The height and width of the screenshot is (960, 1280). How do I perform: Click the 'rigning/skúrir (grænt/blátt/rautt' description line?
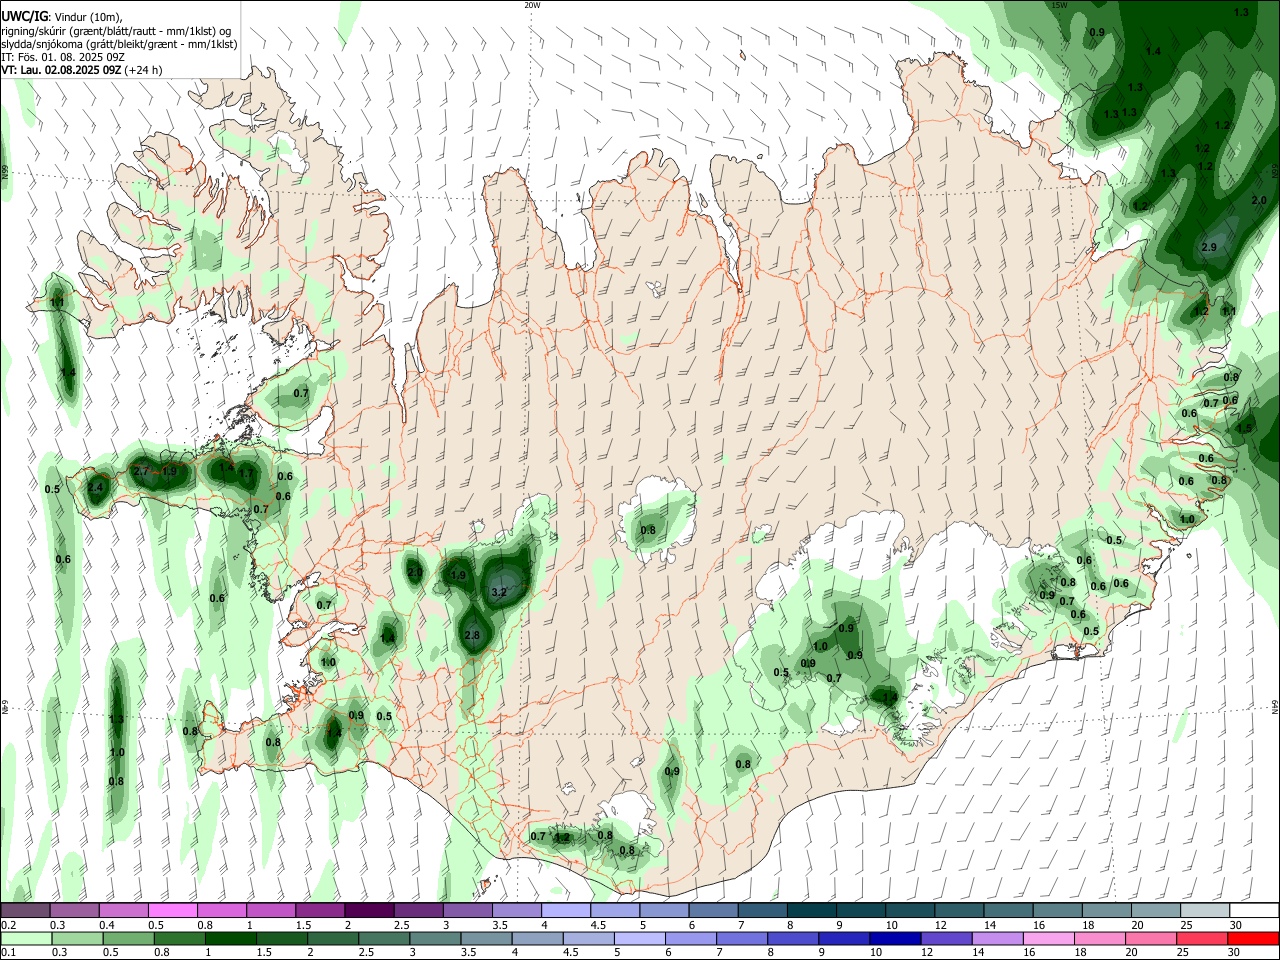[115, 31]
